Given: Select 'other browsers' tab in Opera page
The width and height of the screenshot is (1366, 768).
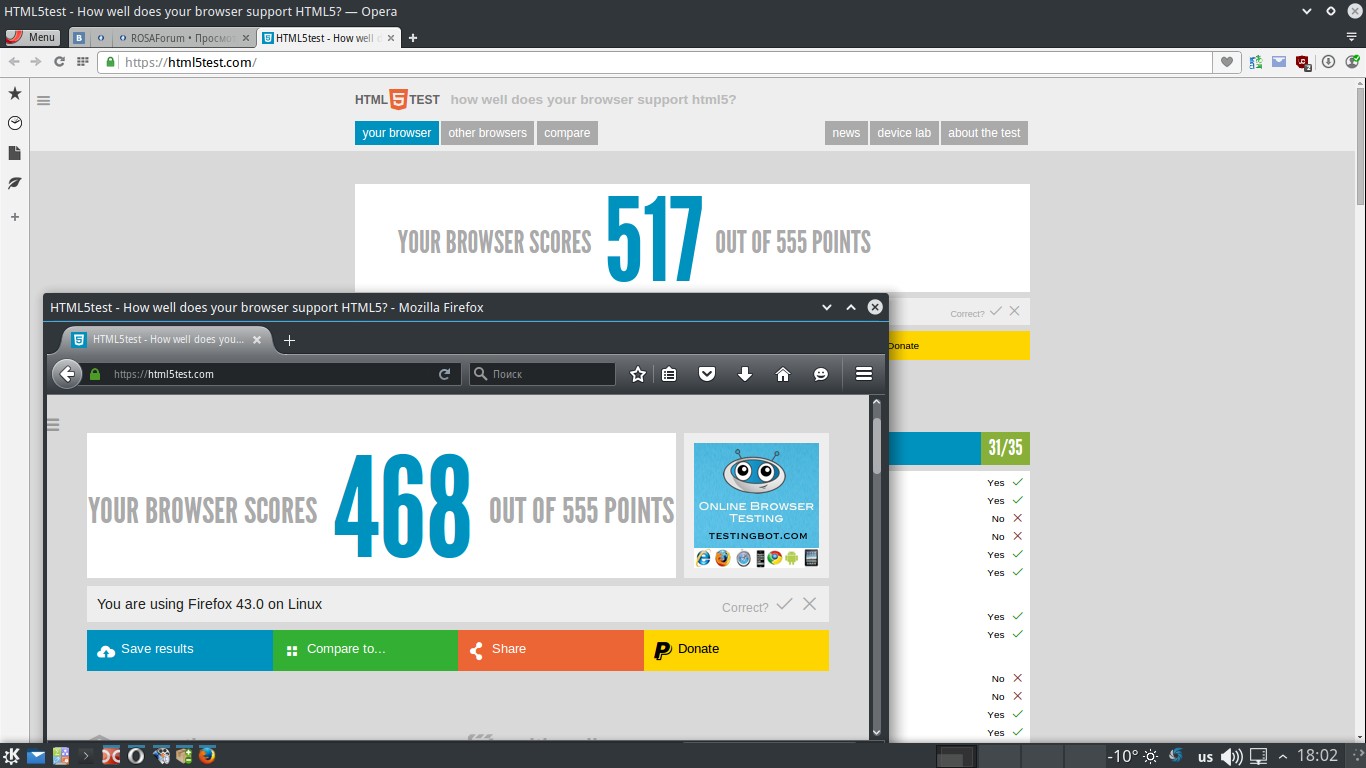Looking at the screenshot, I should click(x=487, y=133).
